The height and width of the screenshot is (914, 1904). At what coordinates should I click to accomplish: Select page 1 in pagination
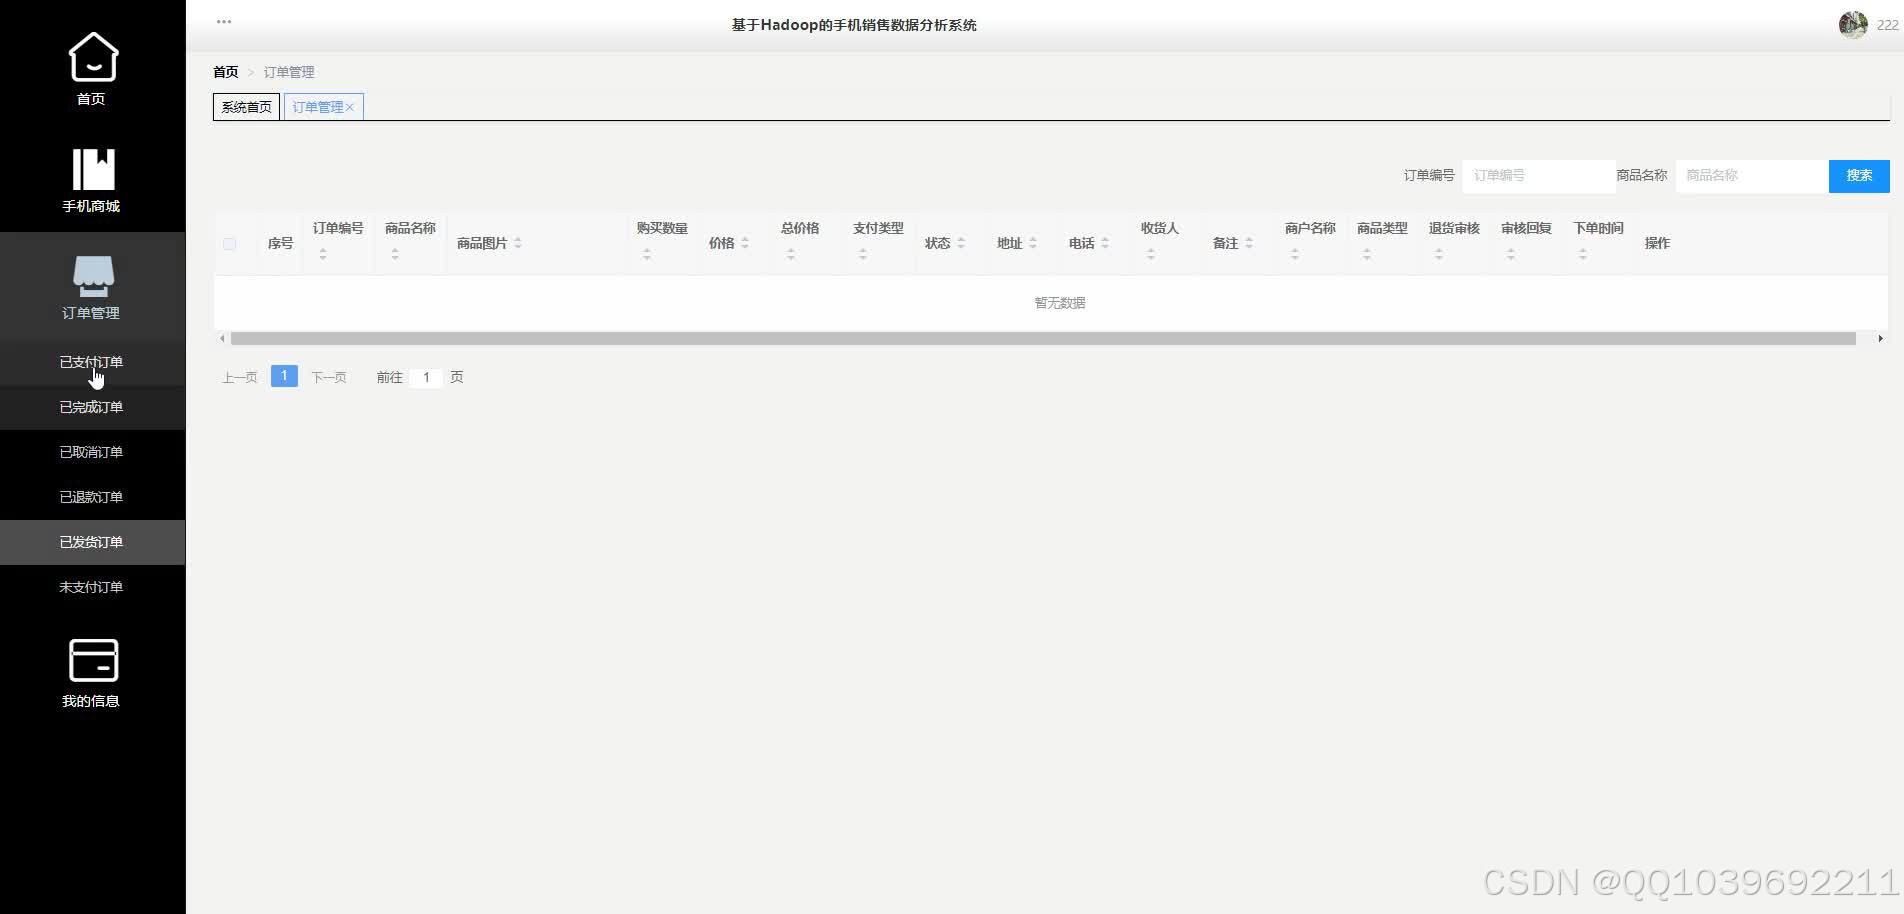284,376
